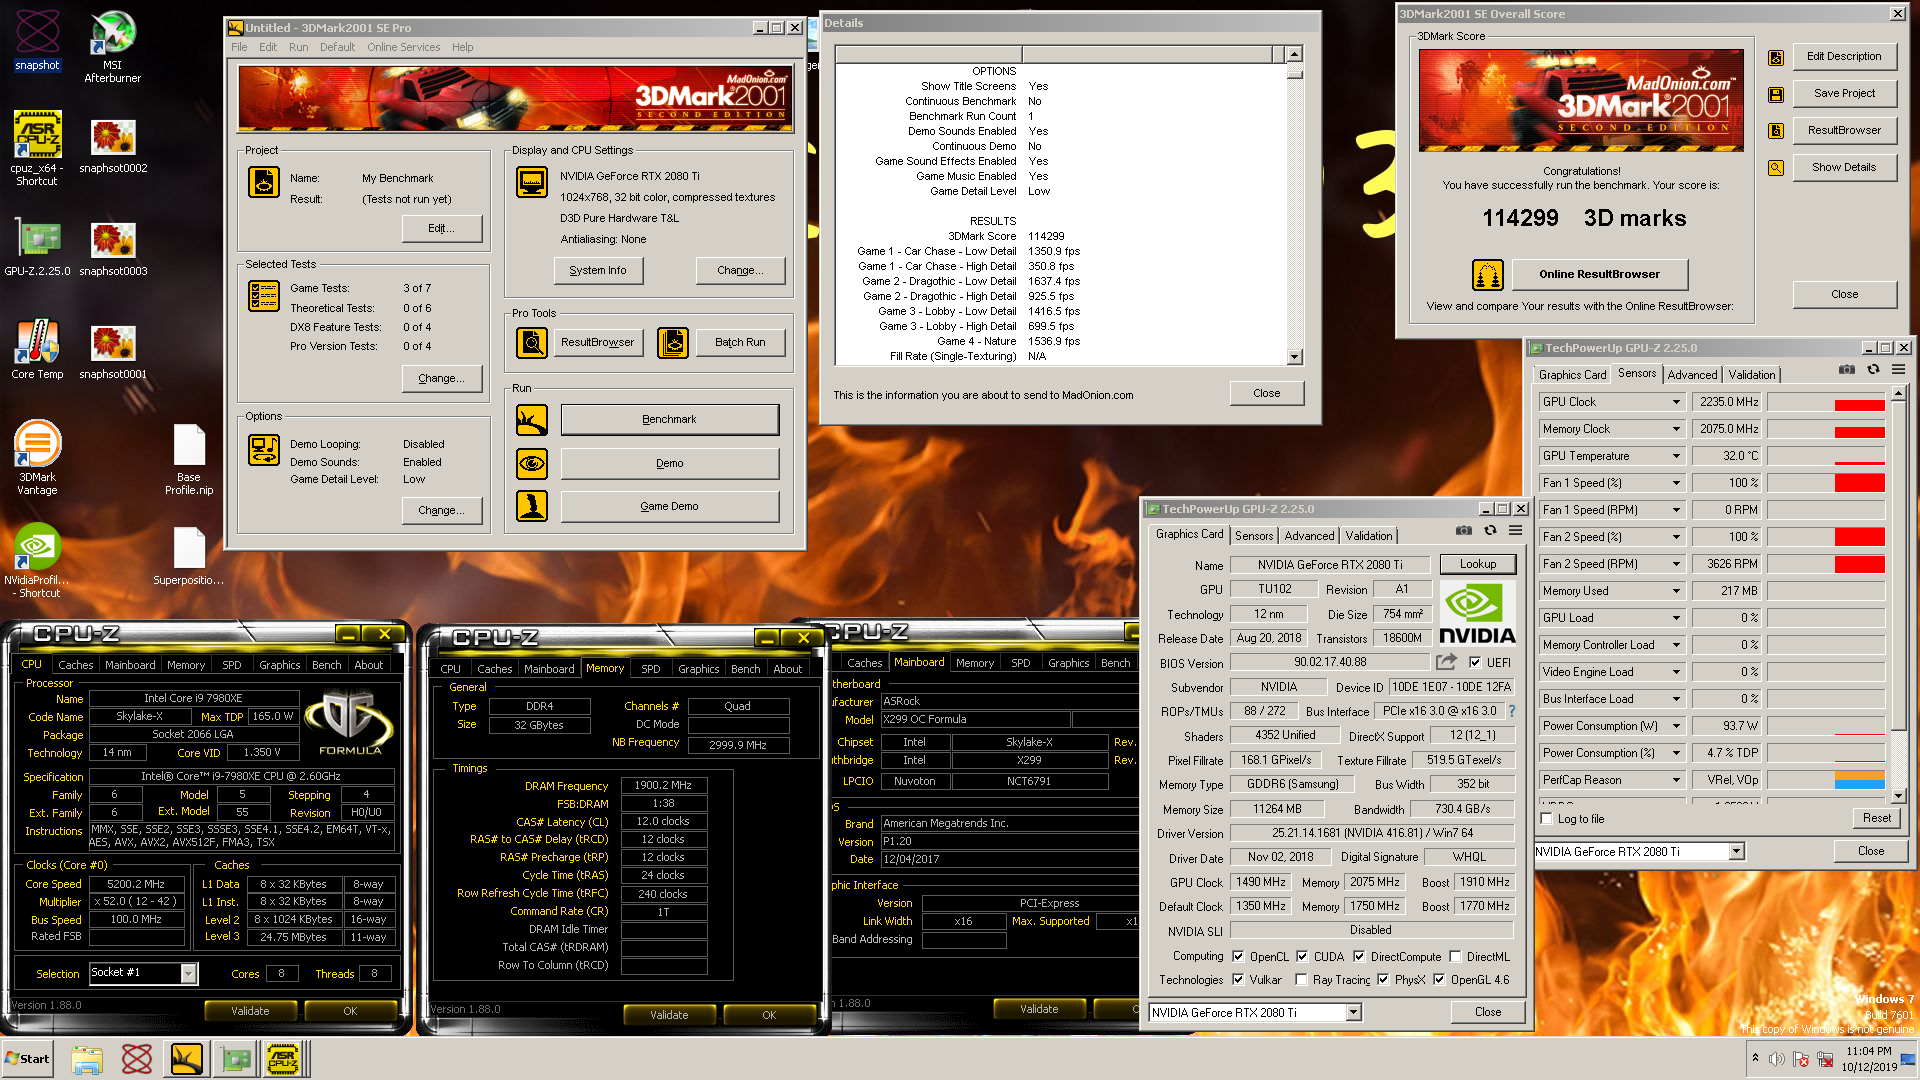Open the Online Services menu in 3DMark2001
The width and height of the screenshot is (1920, 1080).
point(403,47)
